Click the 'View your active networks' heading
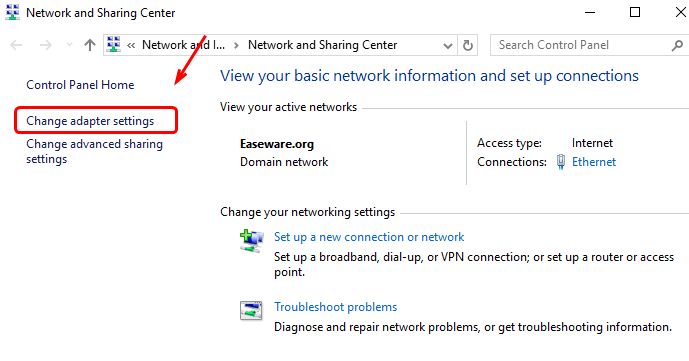This screenshot has width=689, height=361. tap(288, 107)
